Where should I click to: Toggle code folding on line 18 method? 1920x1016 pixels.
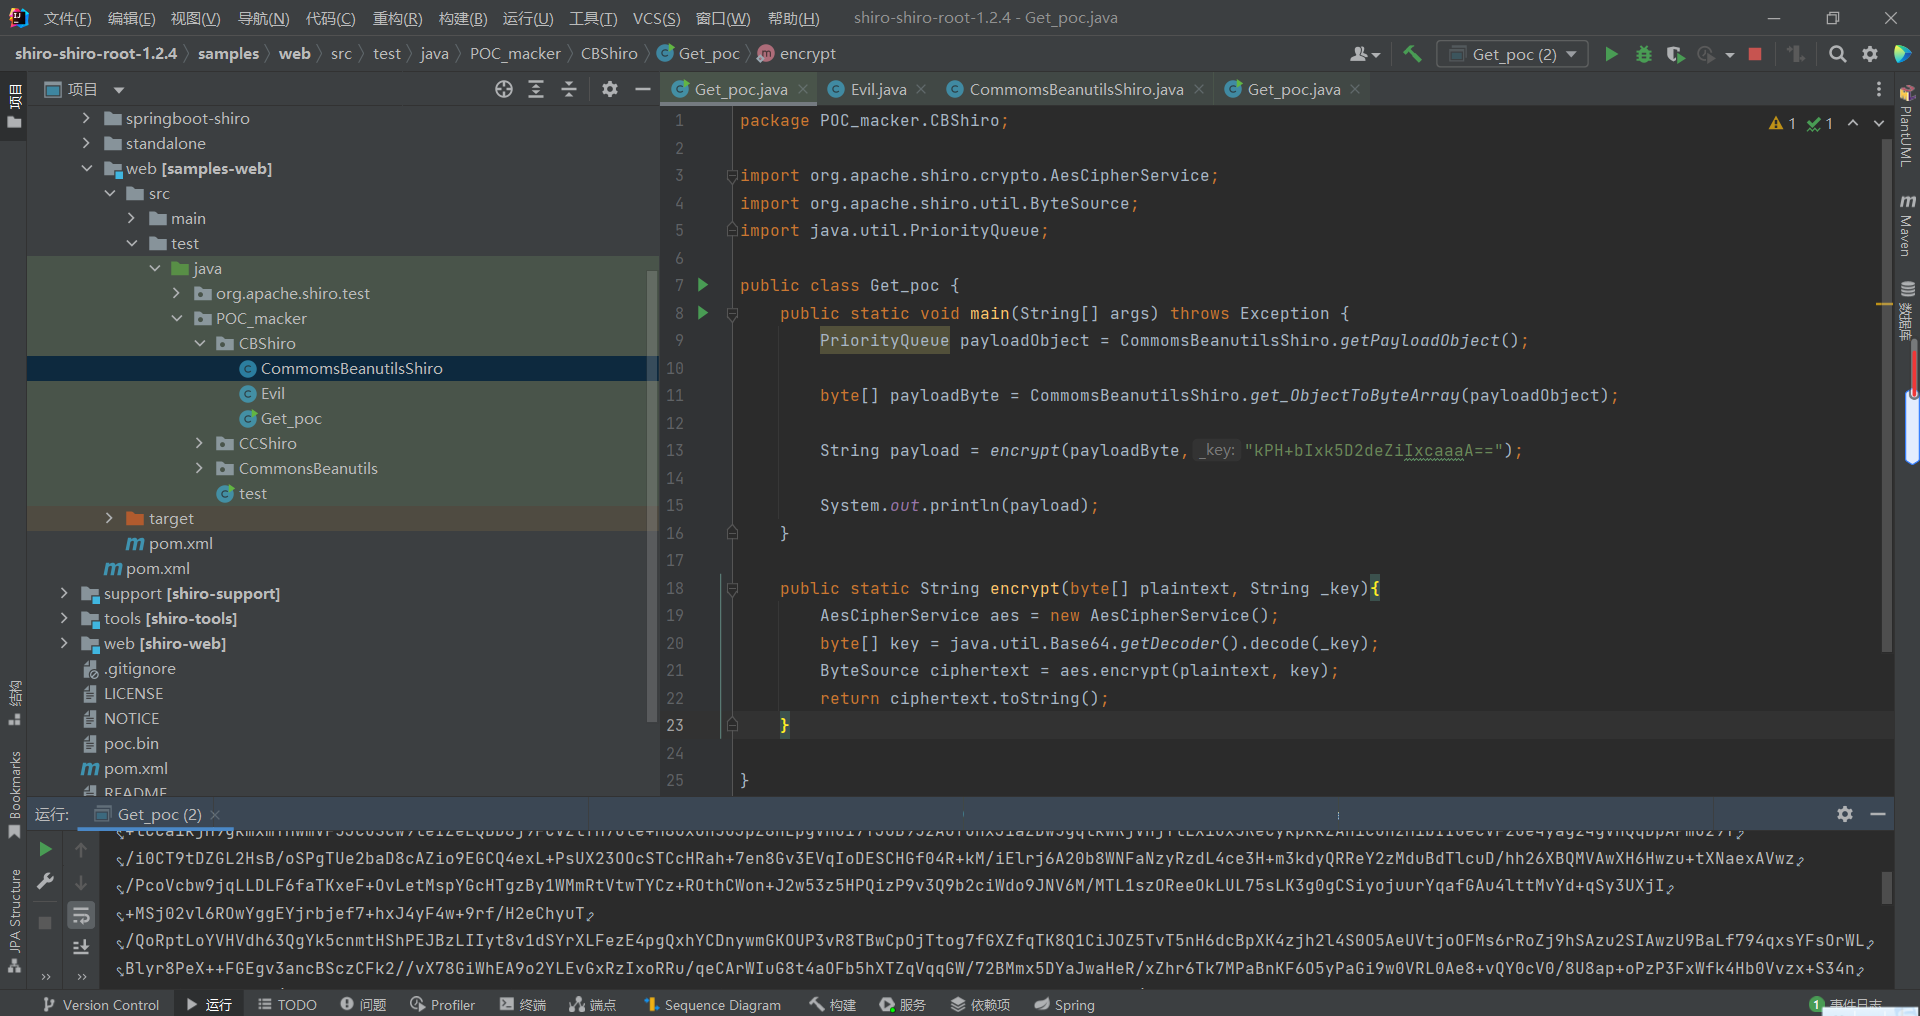coord(732,588)
